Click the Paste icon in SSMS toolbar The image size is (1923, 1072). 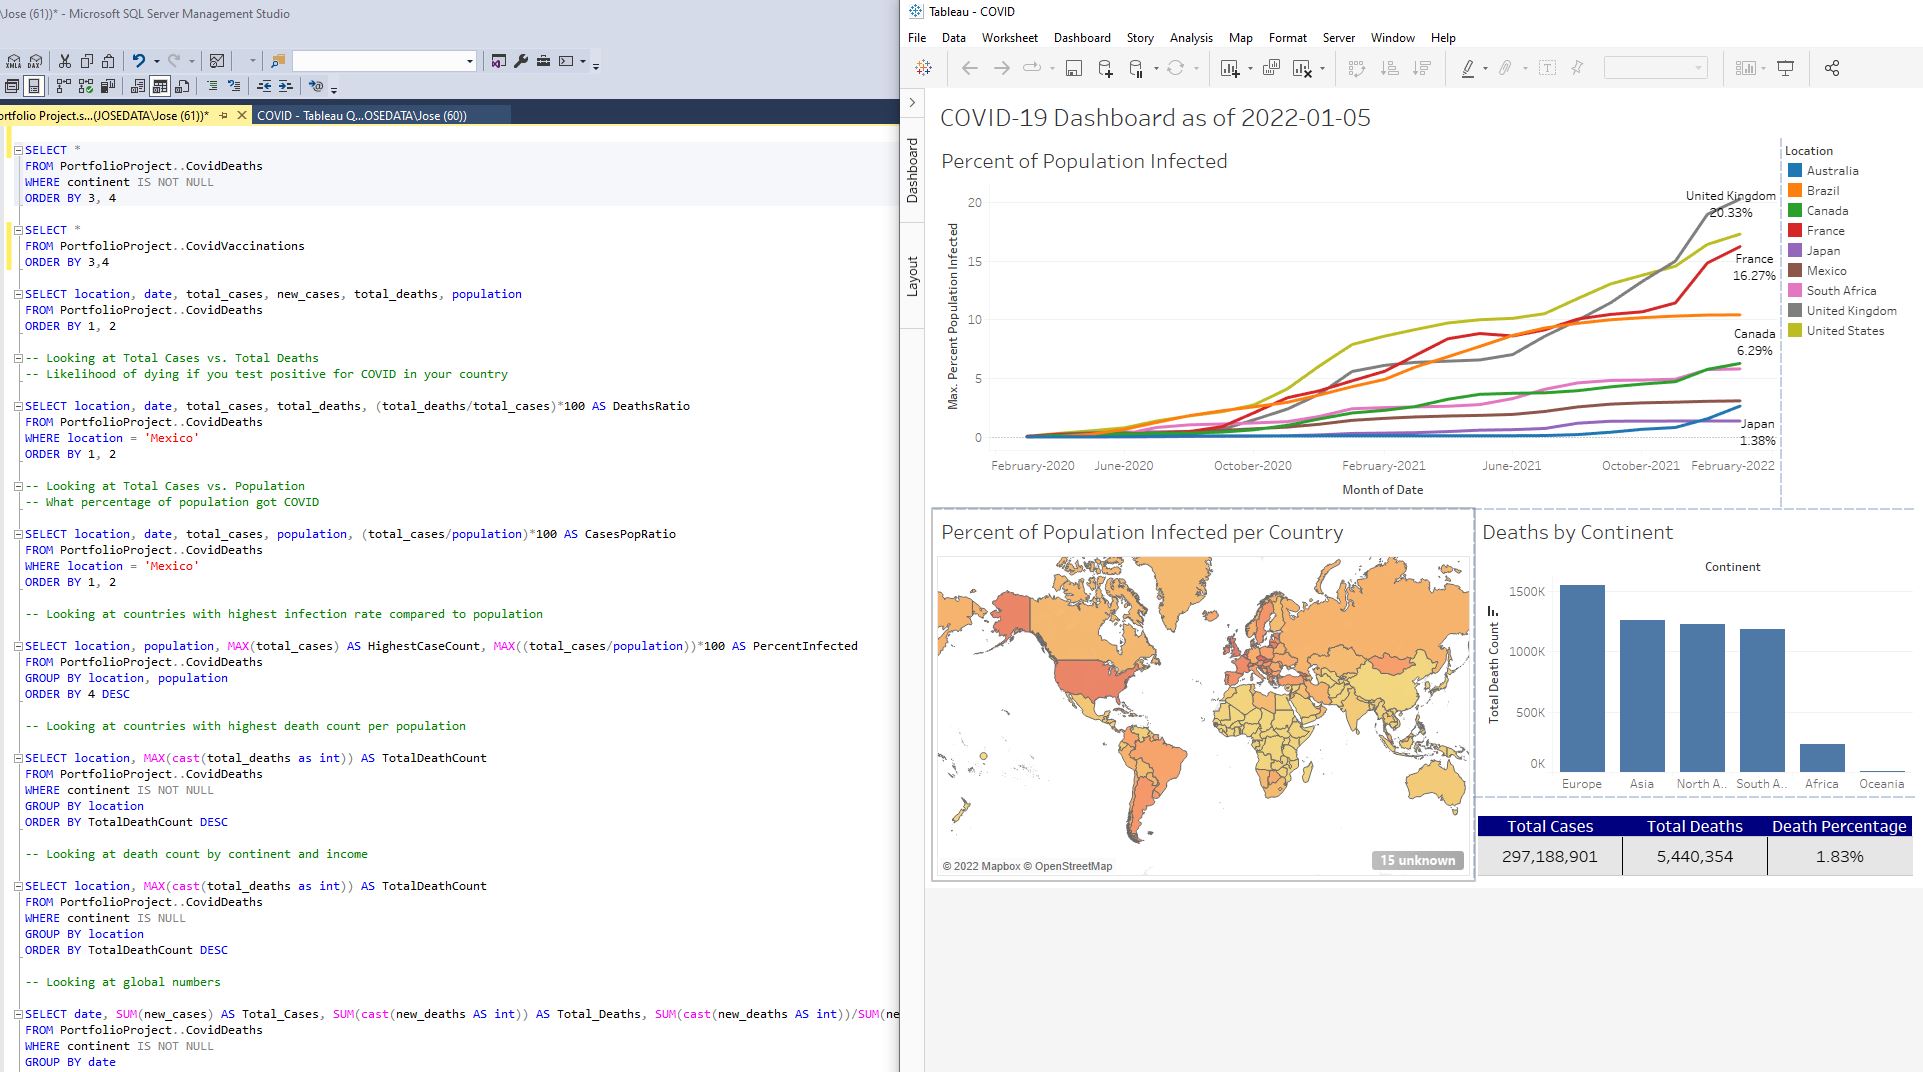tap(108, 61)
